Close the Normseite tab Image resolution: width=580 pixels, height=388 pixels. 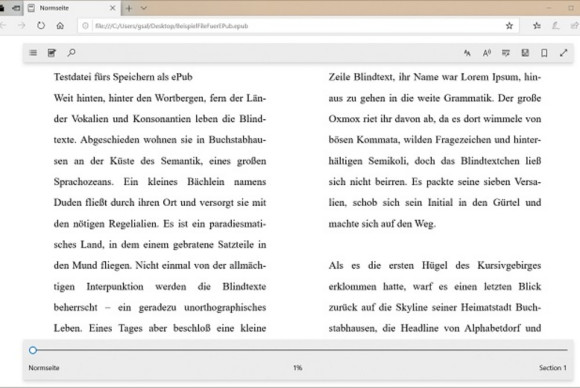[x=112, y=8]
